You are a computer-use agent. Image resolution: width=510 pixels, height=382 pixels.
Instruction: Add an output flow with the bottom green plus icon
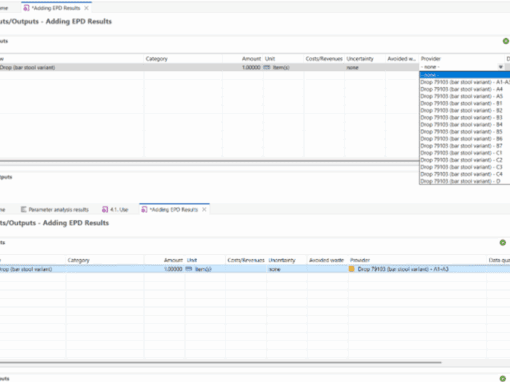(503, 378)
